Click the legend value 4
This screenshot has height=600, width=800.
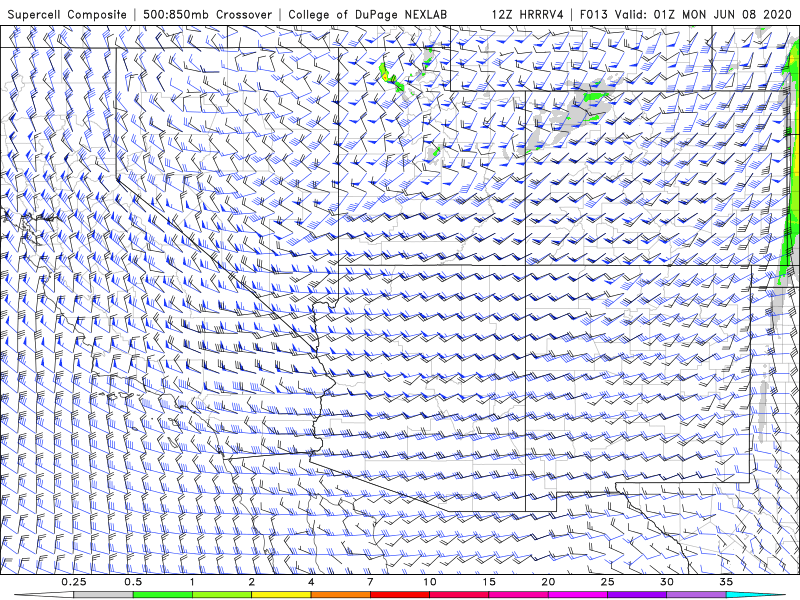point(311,582)
